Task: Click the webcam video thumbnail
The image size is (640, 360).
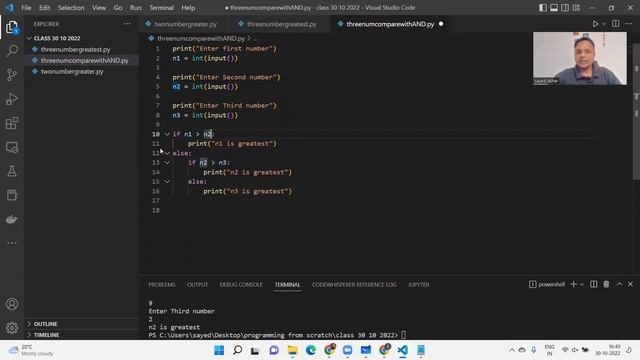Action: (x=580, y=58)
